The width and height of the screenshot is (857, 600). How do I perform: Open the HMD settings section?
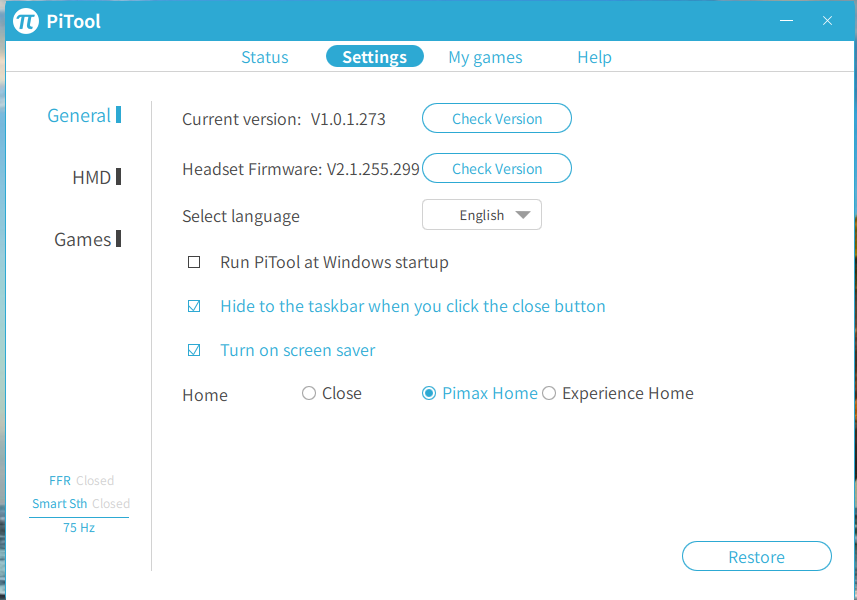pyautogui.click(x=97, y=177)
